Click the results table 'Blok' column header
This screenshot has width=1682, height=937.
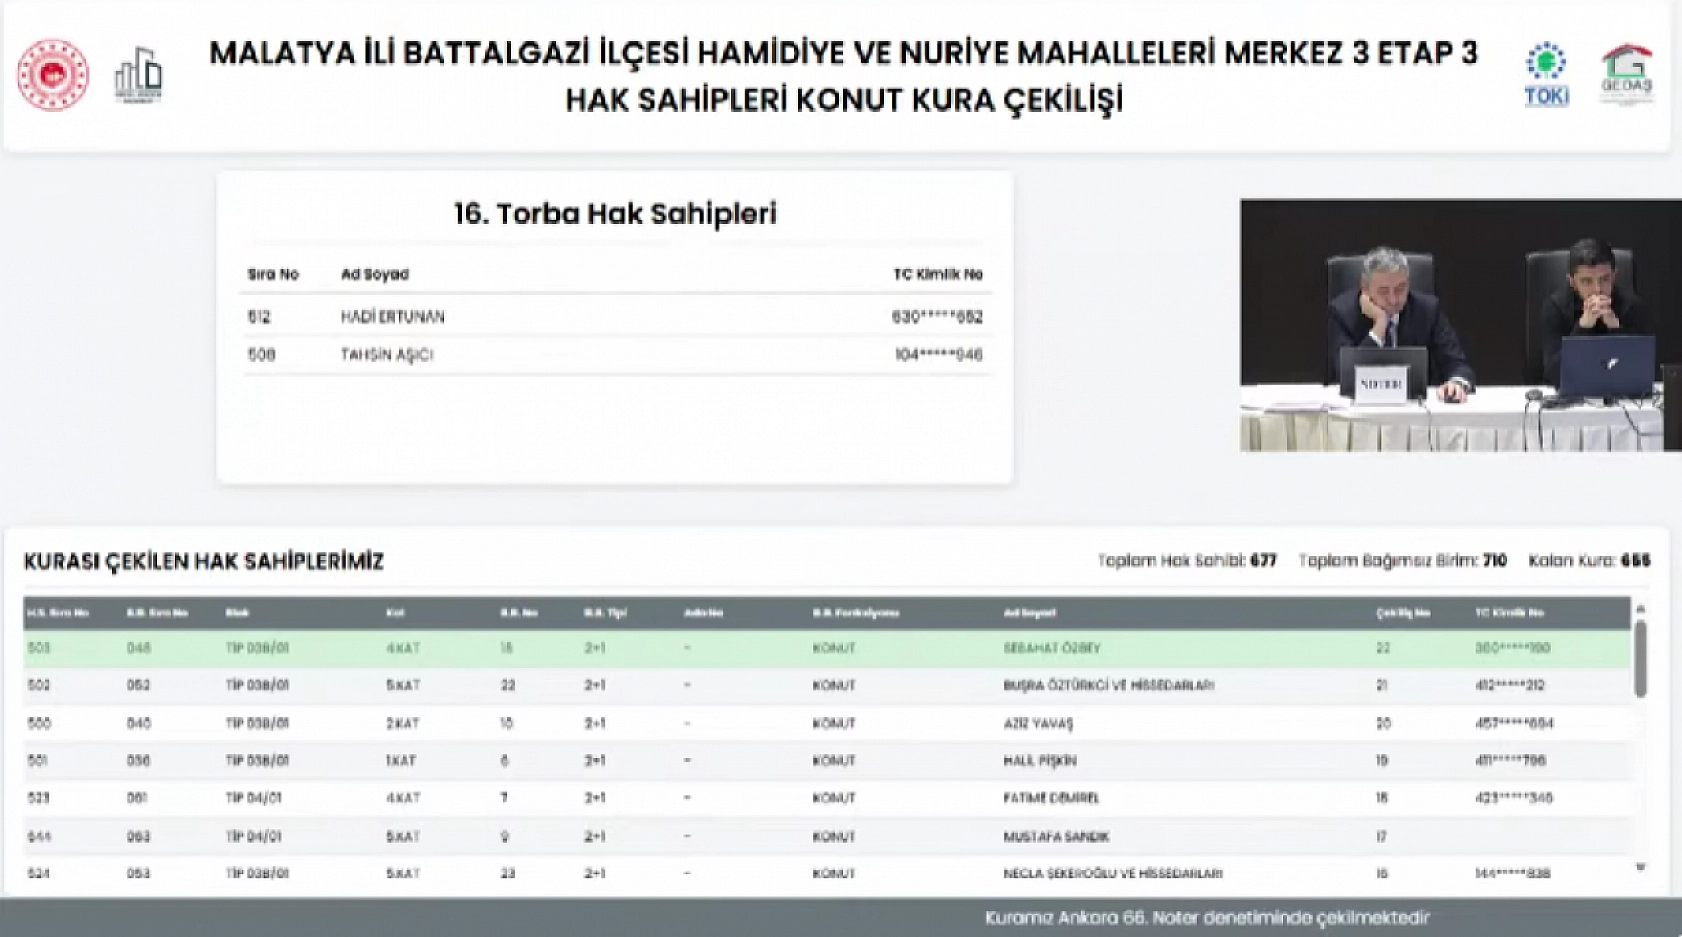[x=237, y=612]
